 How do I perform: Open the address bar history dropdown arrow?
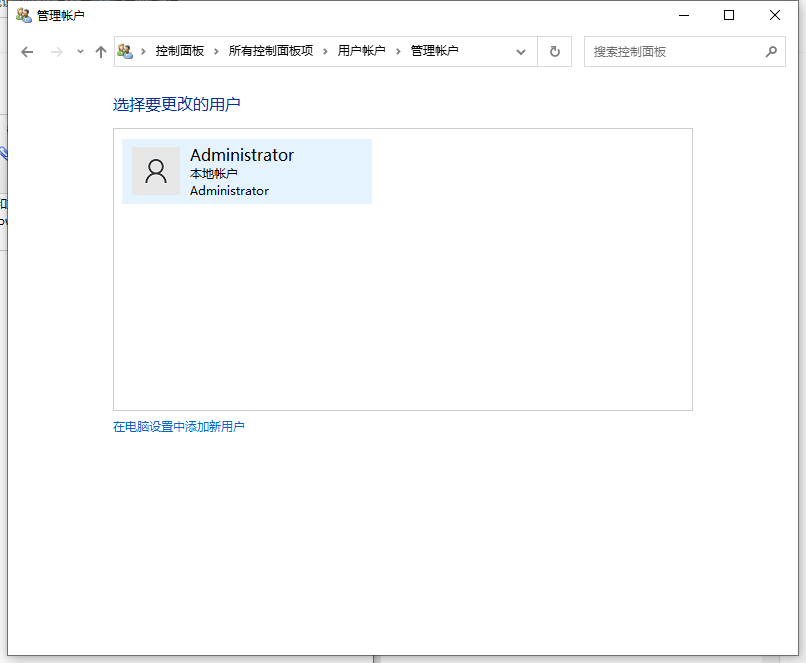(x=520, y=51)
